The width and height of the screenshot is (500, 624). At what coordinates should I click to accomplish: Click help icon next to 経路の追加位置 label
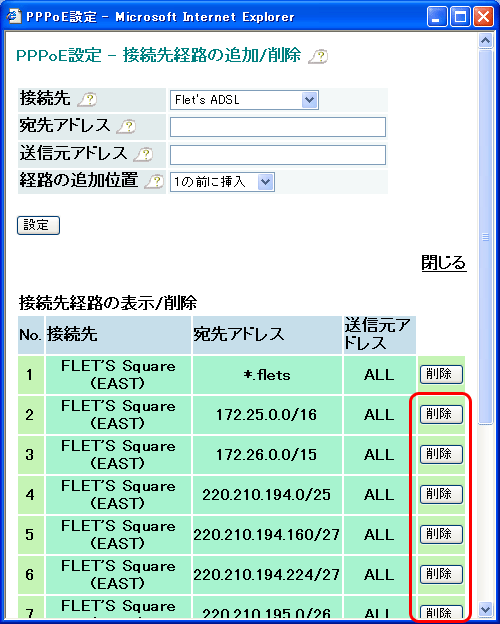[x=154, y=181]
